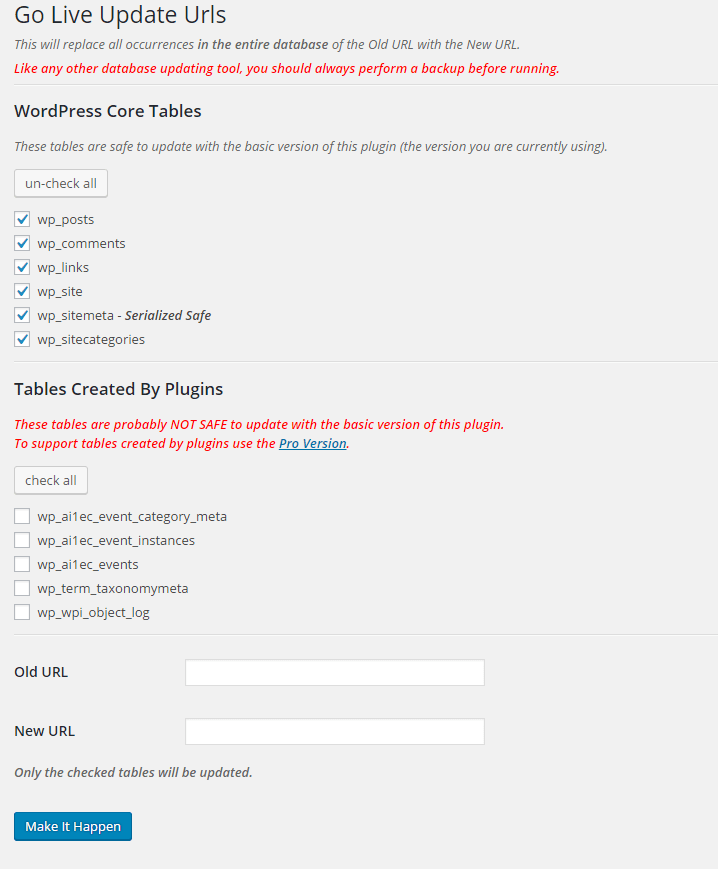The height and width of the screenshot is (869, 718).
Task: Click inside the New URL field
Action: tap(334, 731)
